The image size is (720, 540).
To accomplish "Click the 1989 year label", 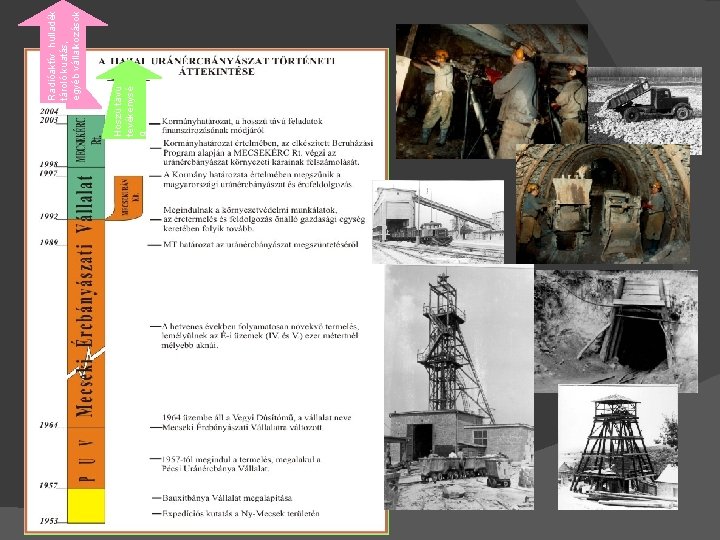I will pyautogui.click(x=49, y=242).
